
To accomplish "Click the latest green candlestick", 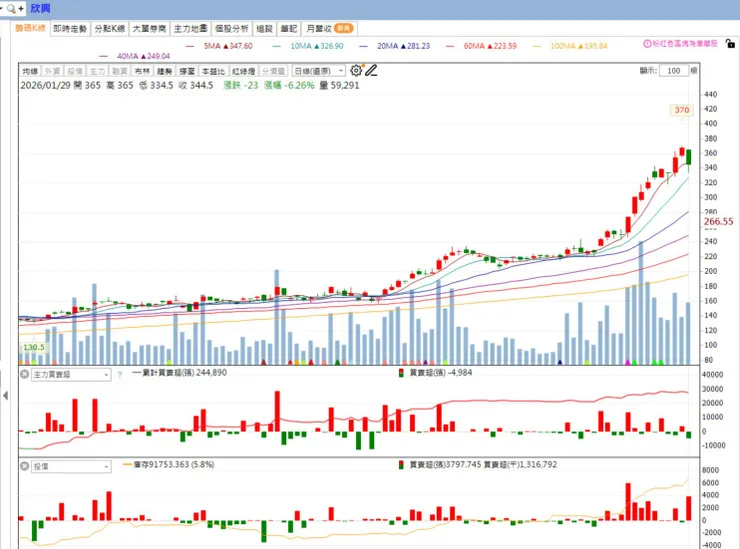I will 689,158.
